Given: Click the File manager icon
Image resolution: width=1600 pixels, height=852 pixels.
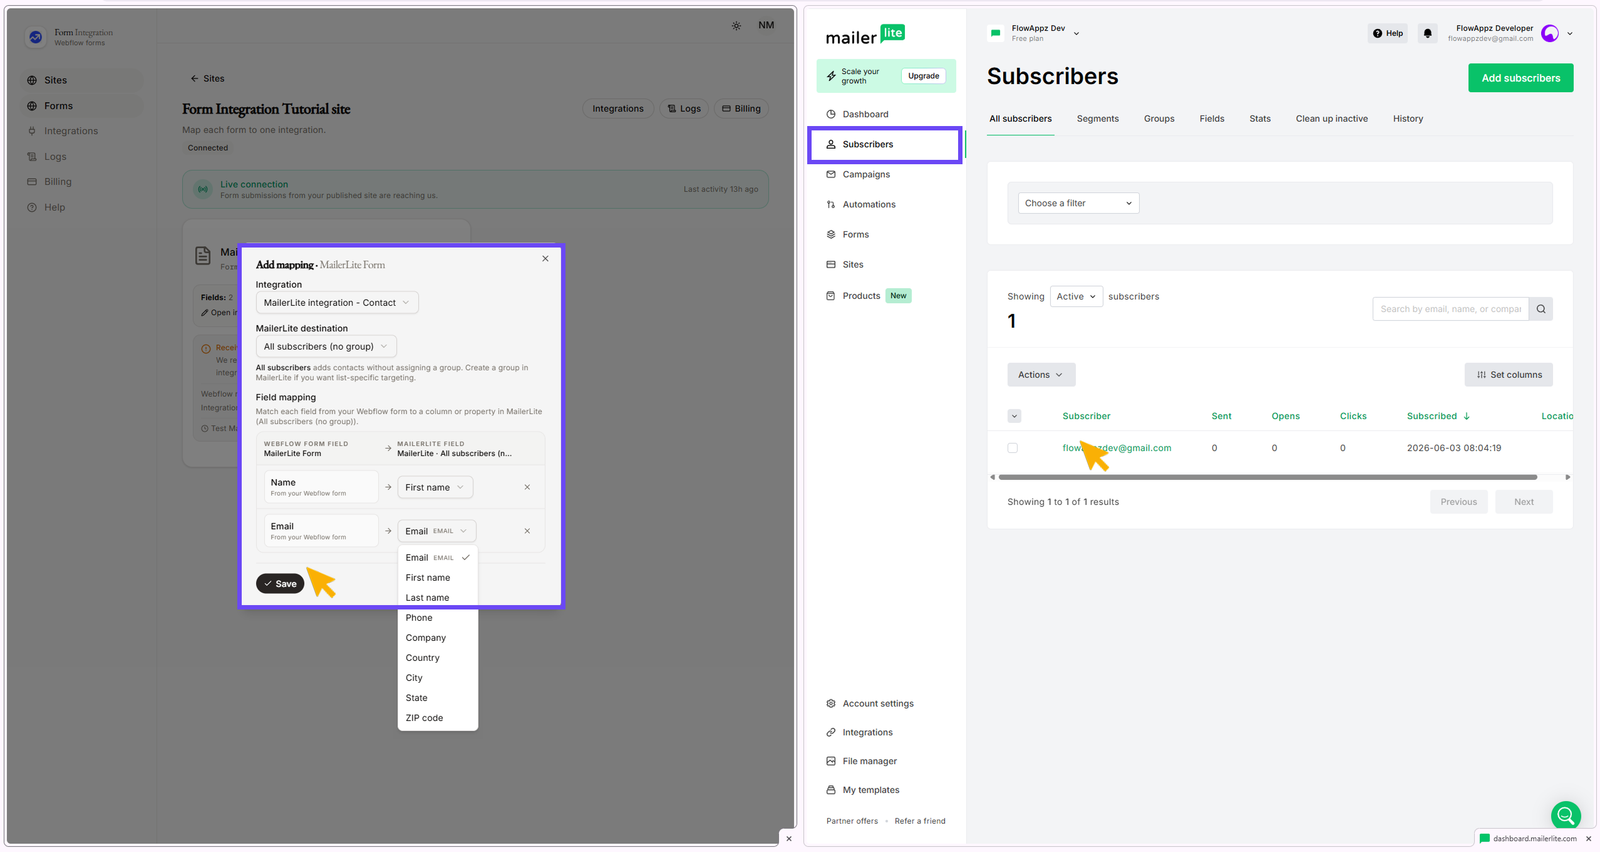Looking at the screenshot, I should 830,761.
